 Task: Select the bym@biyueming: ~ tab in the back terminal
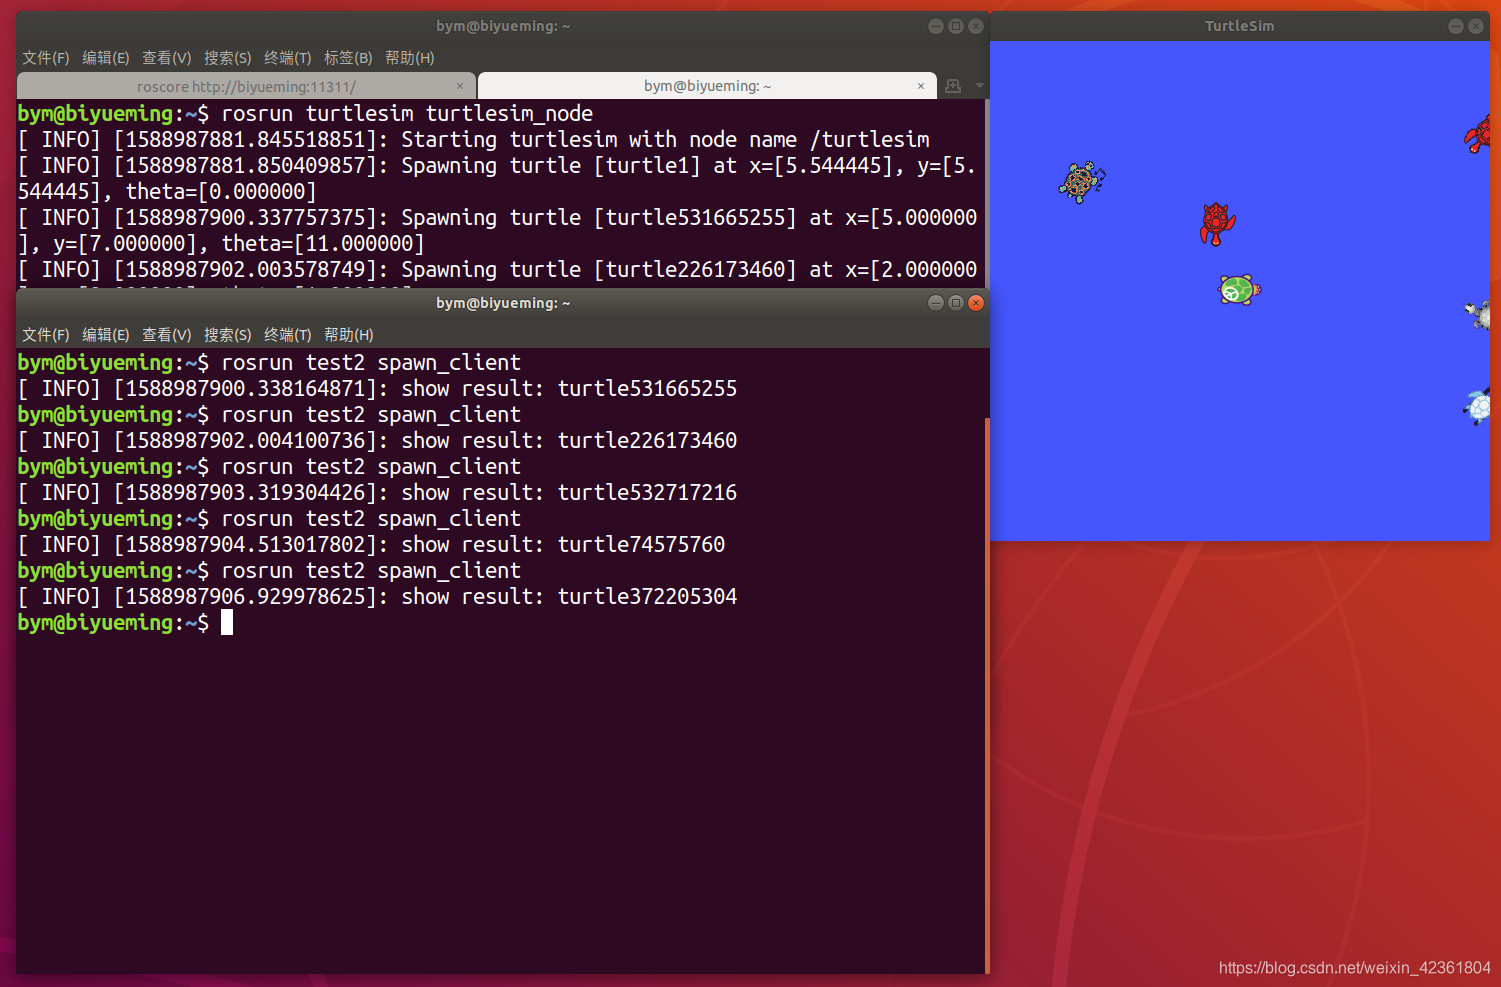pos(707,86)
